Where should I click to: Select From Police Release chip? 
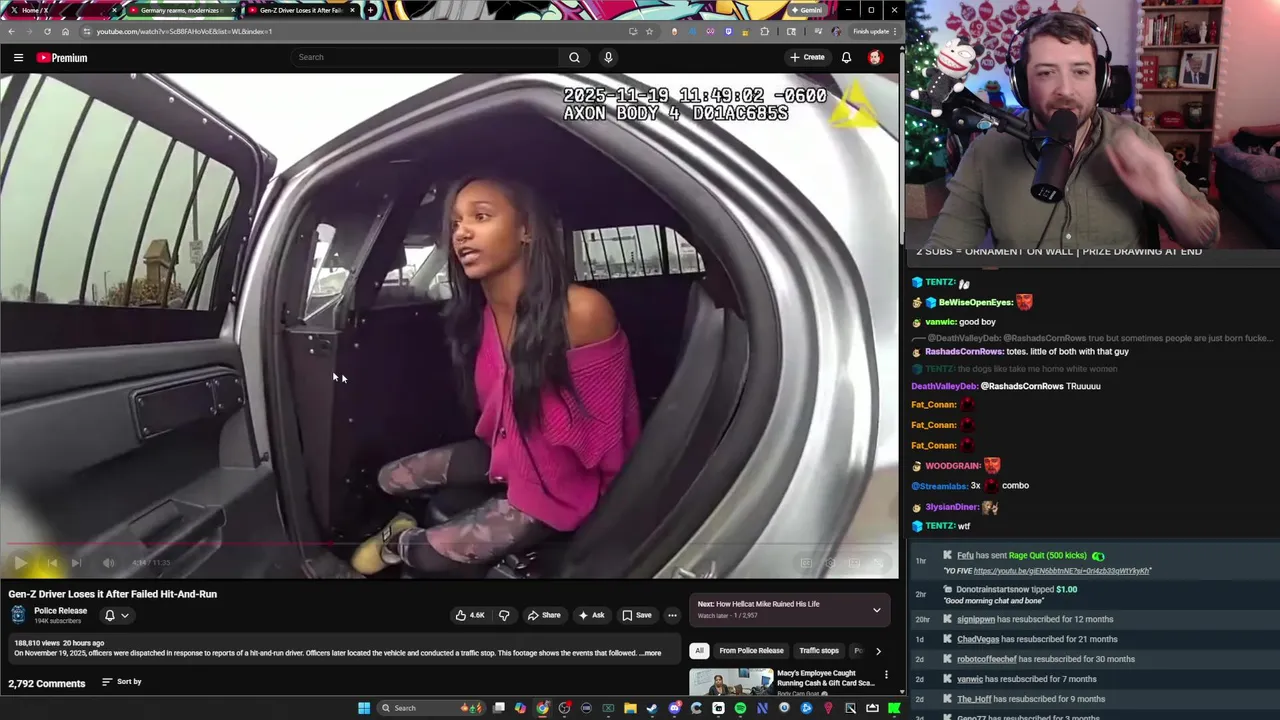click(x=751, y=651)
